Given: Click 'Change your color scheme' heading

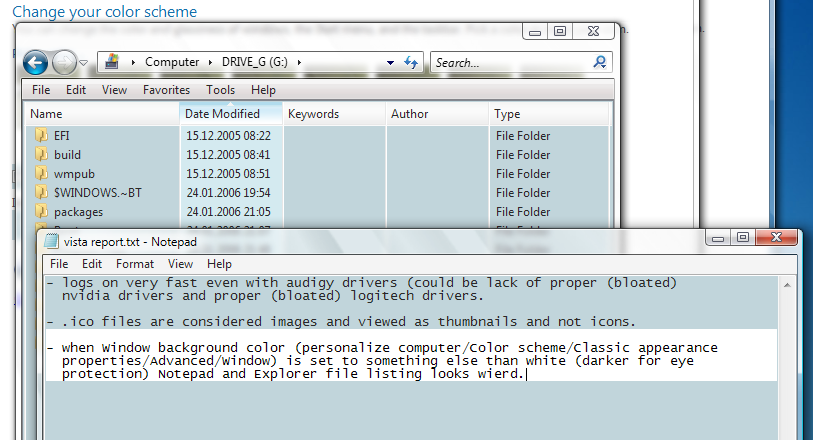Looking at the screenshot, I should tap(105, 11).
